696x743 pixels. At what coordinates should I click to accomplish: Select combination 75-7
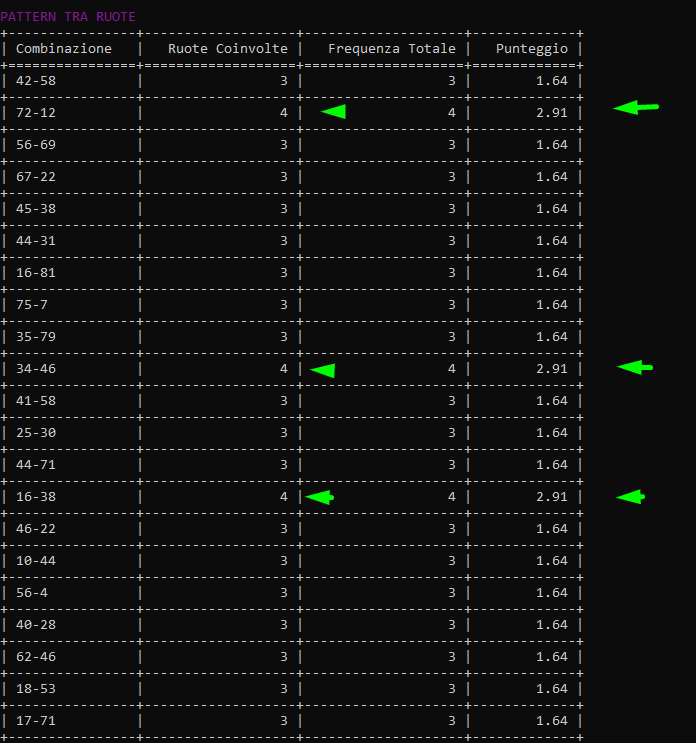32,305
